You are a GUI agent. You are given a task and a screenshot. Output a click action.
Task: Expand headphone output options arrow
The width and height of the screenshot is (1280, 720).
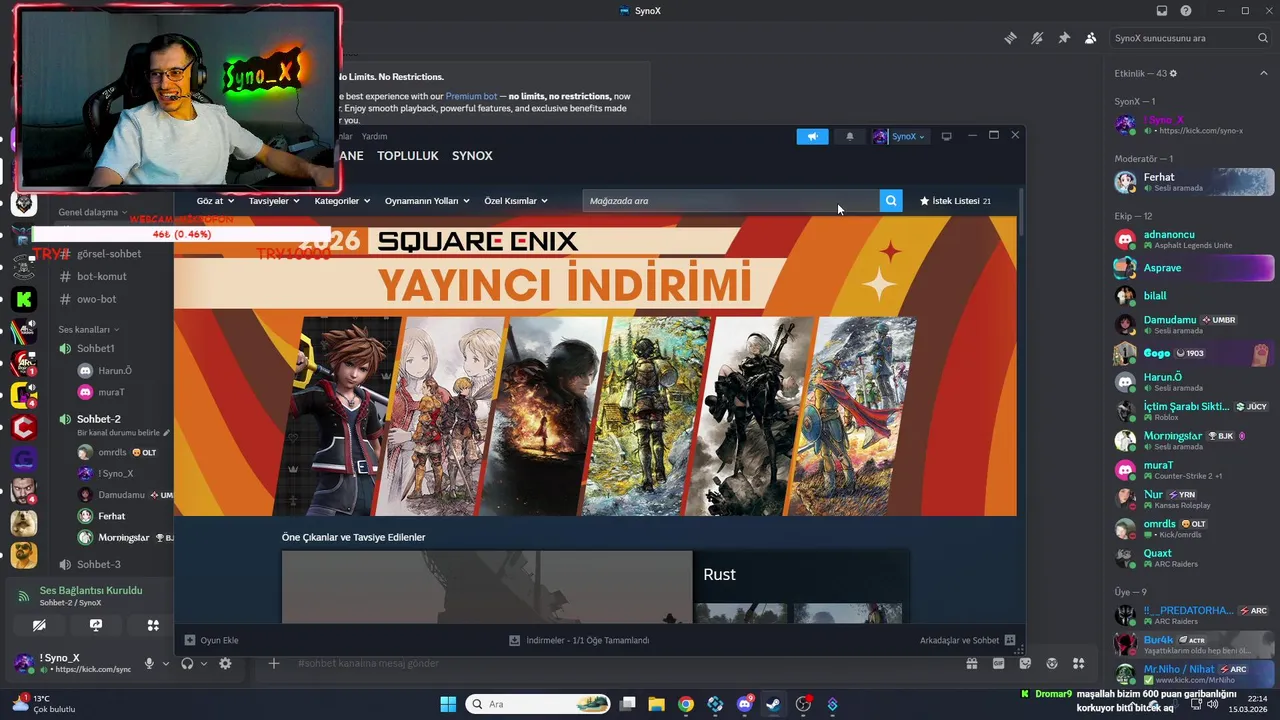203,663
